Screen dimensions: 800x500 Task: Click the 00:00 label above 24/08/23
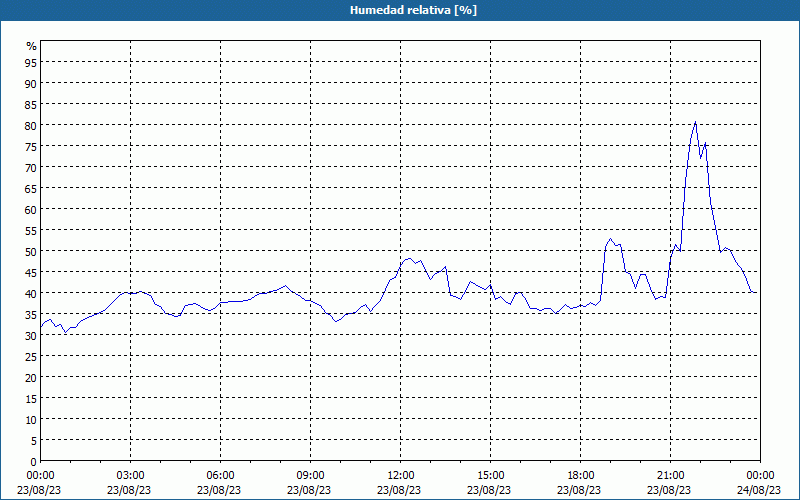coord(760,476)
